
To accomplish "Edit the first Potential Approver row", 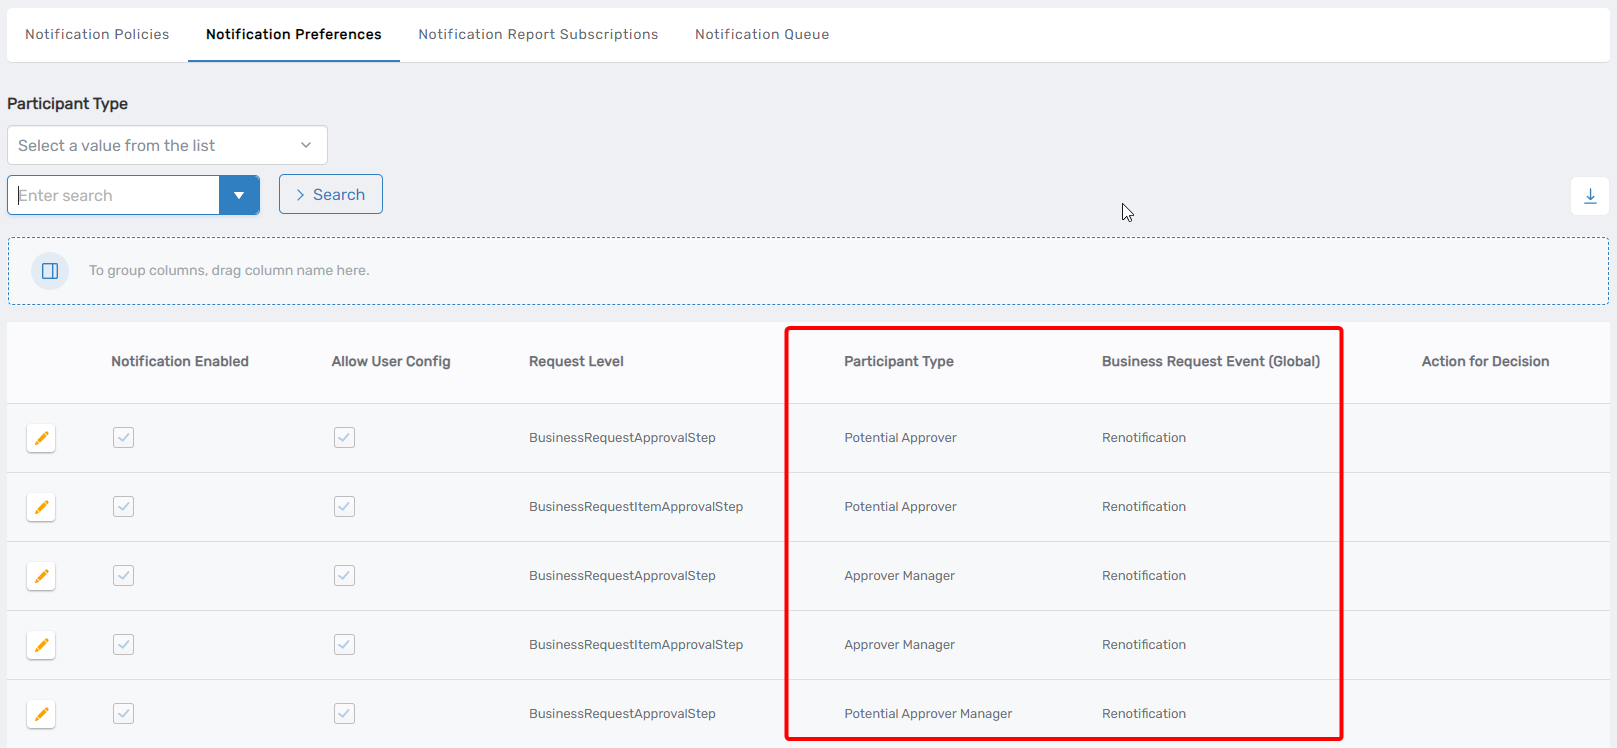I will 41,438.
